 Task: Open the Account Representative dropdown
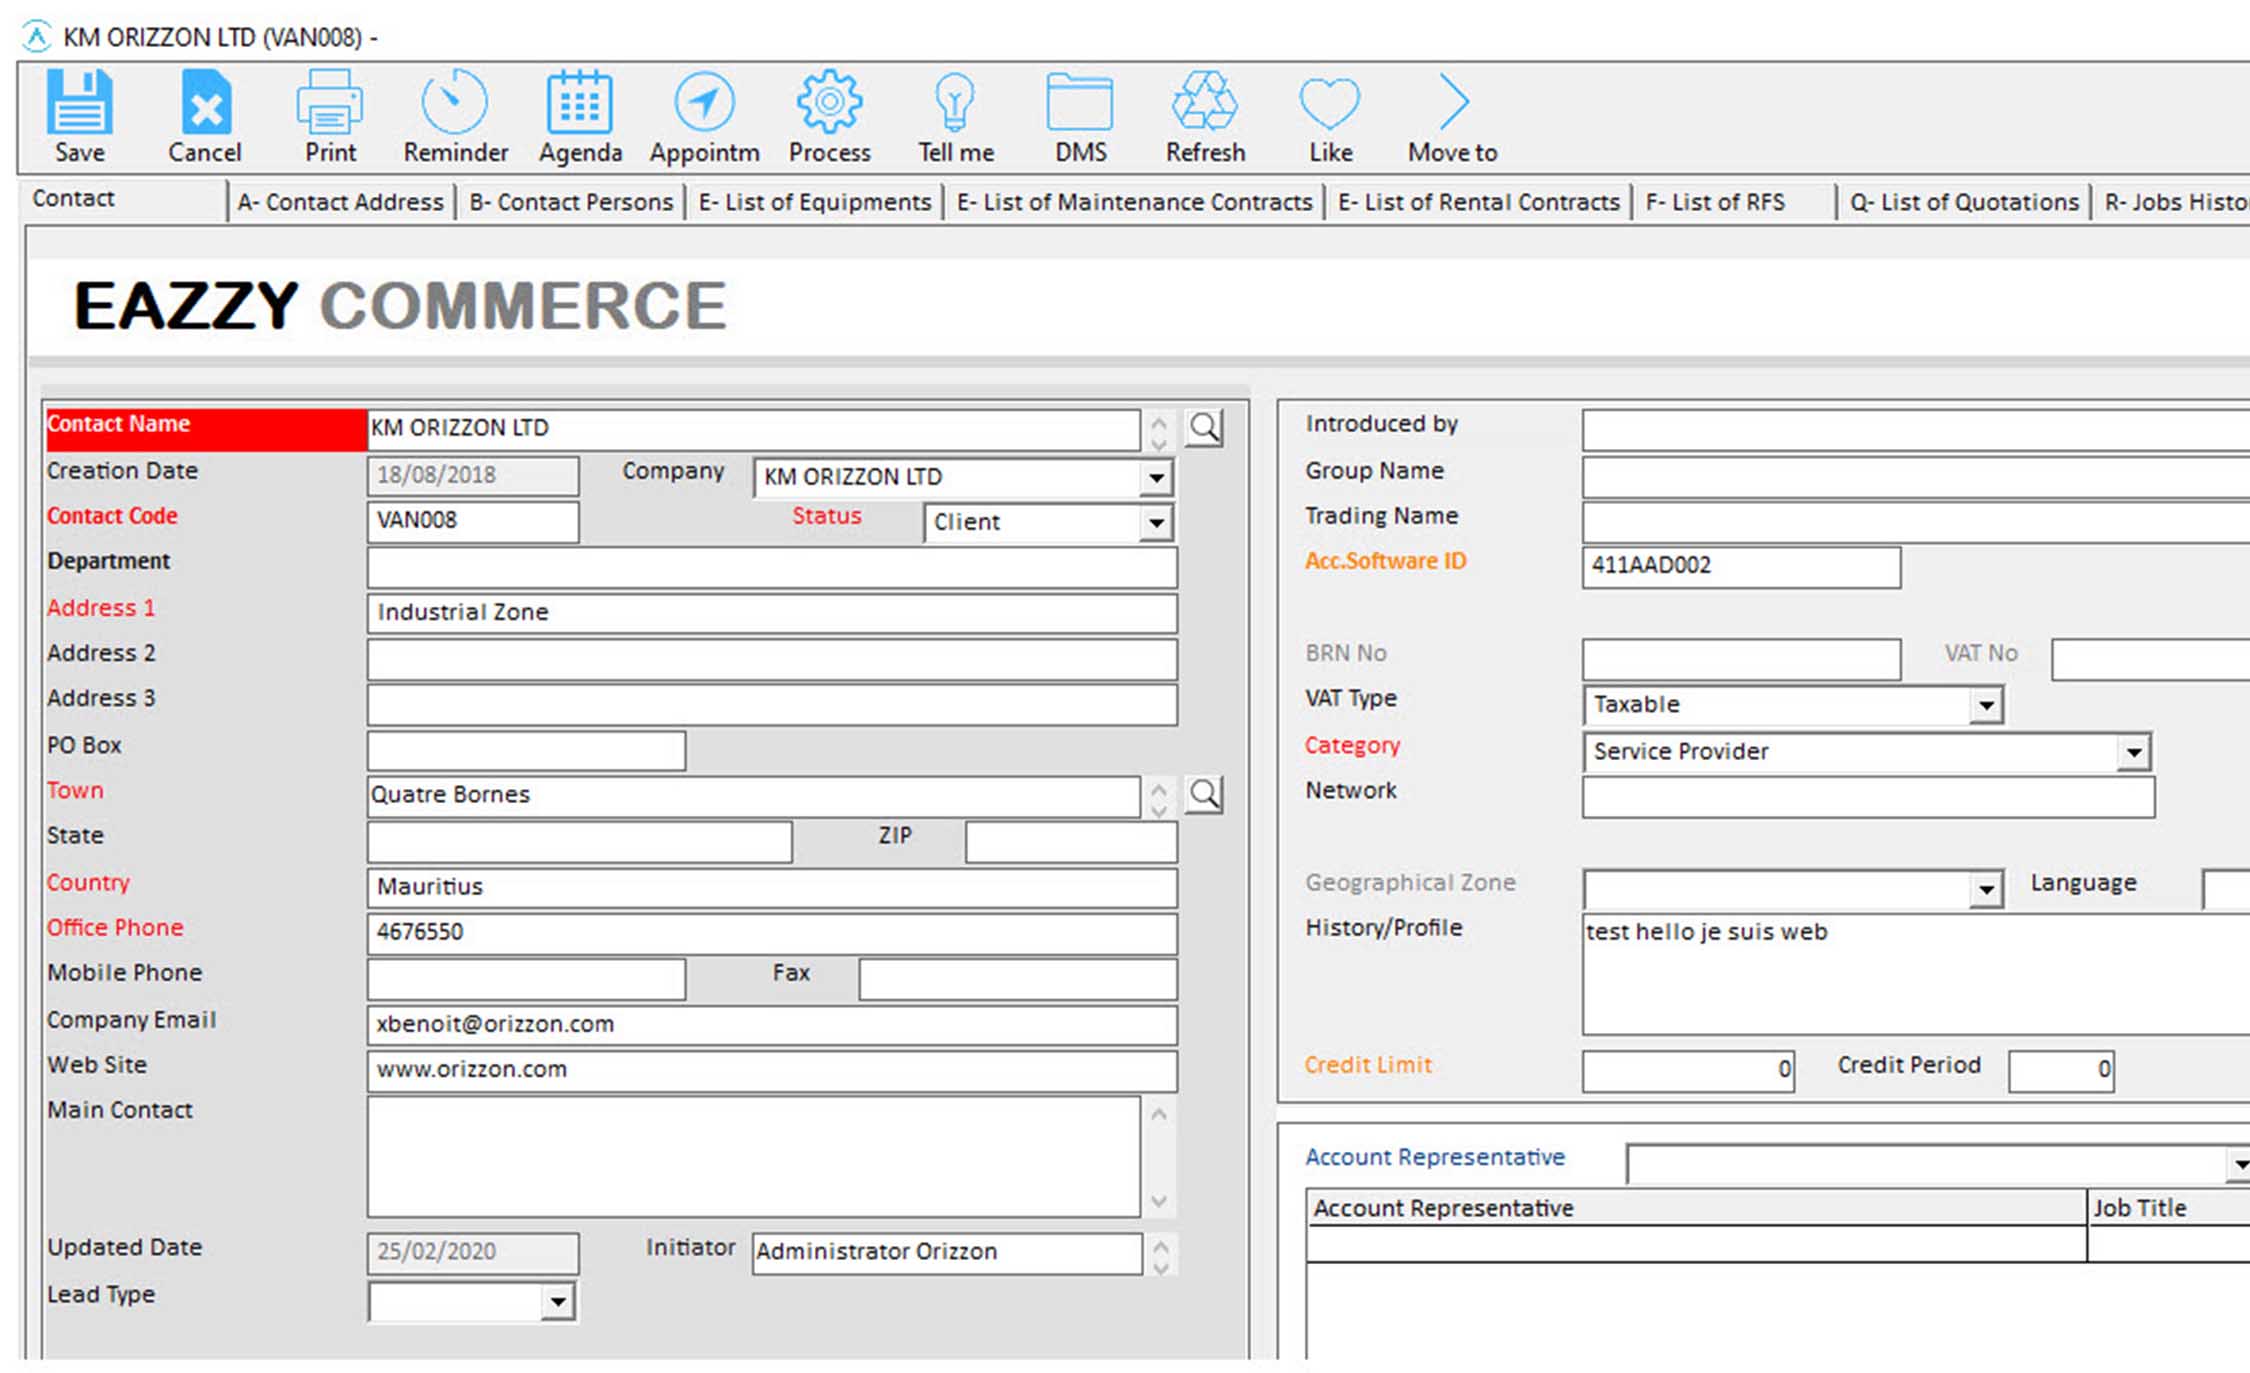(2238, 1165)
